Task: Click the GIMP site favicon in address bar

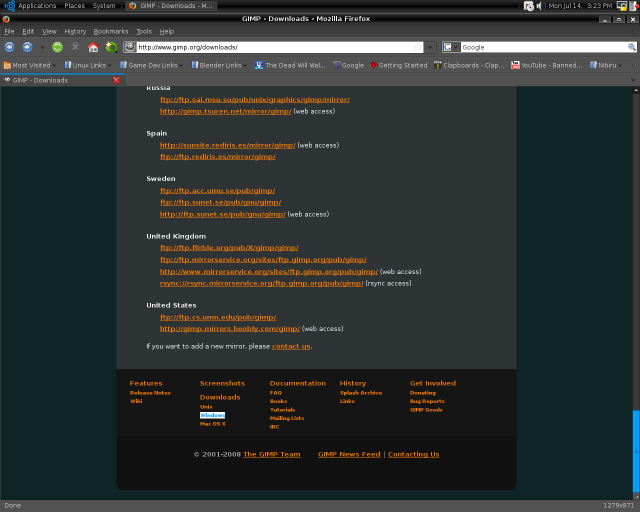Action: point(130,47)
